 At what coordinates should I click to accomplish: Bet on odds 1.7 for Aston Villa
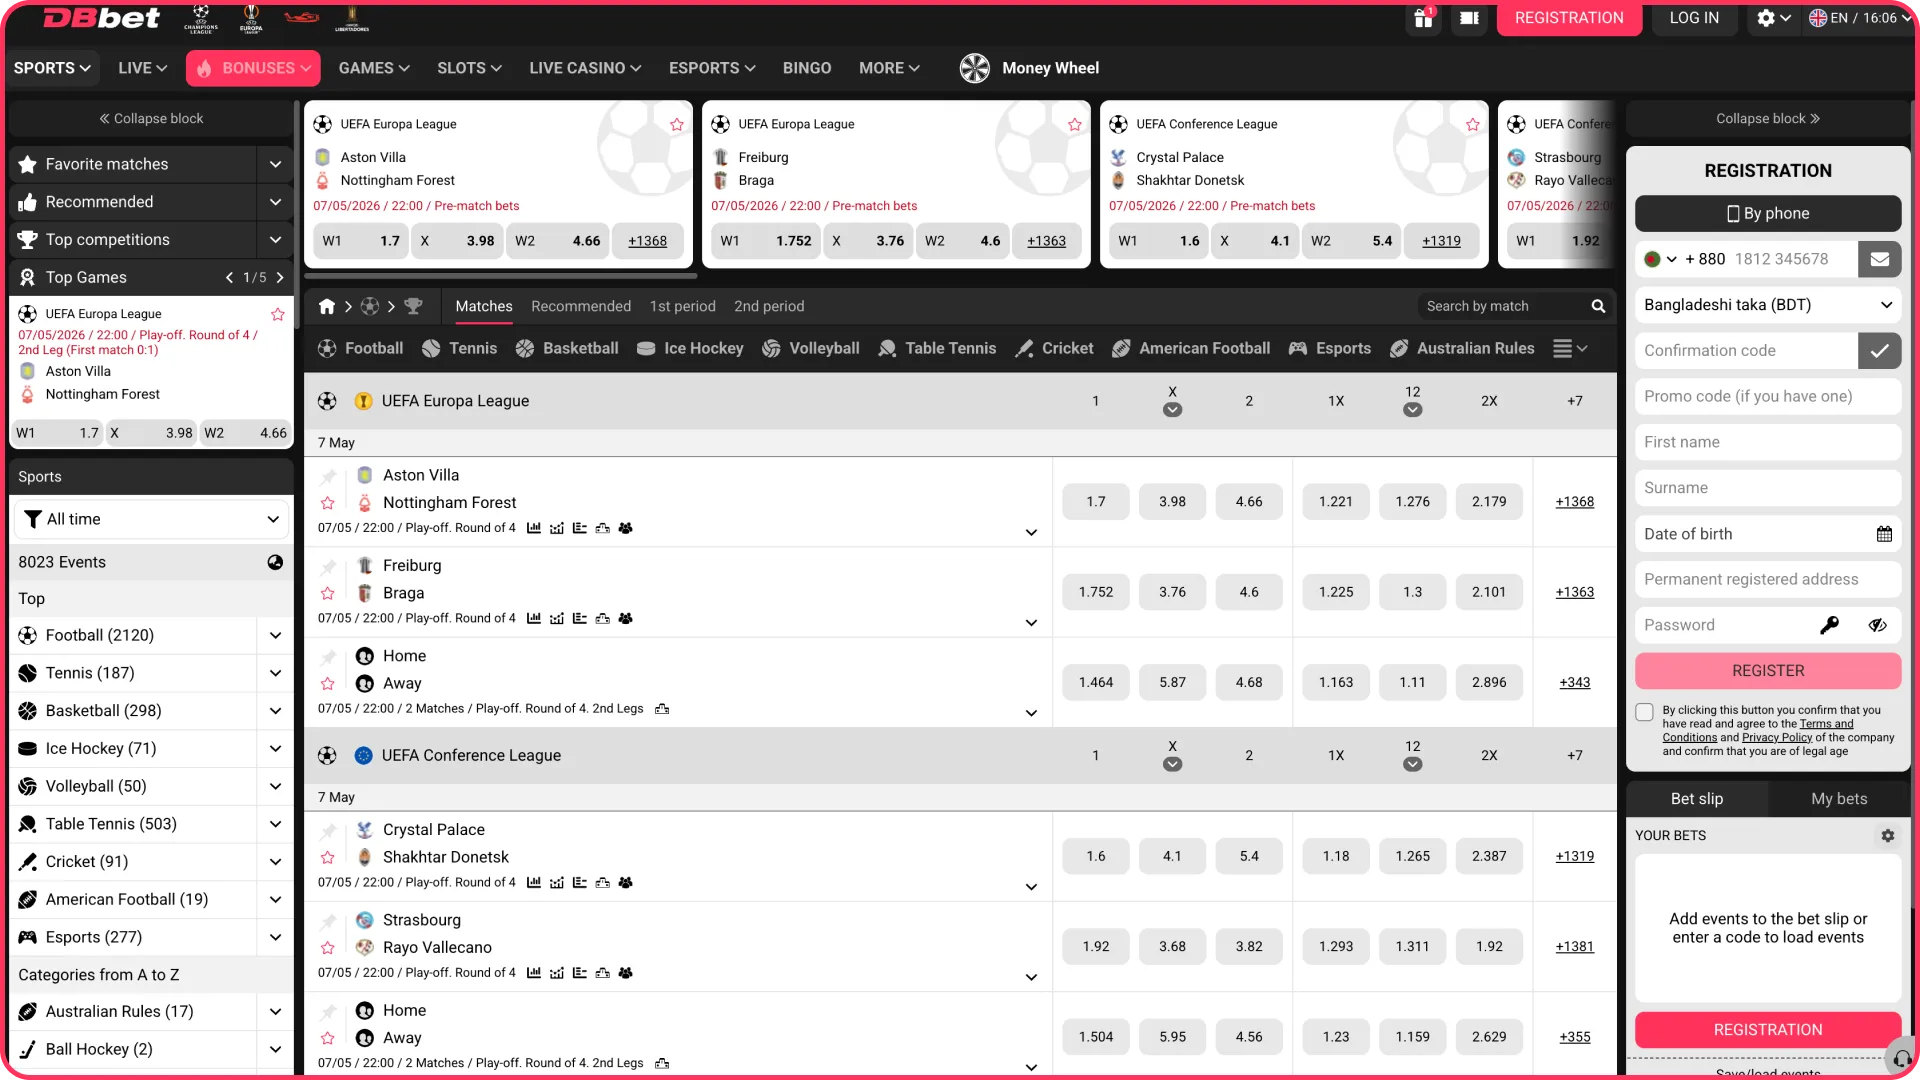(1096, 502)
